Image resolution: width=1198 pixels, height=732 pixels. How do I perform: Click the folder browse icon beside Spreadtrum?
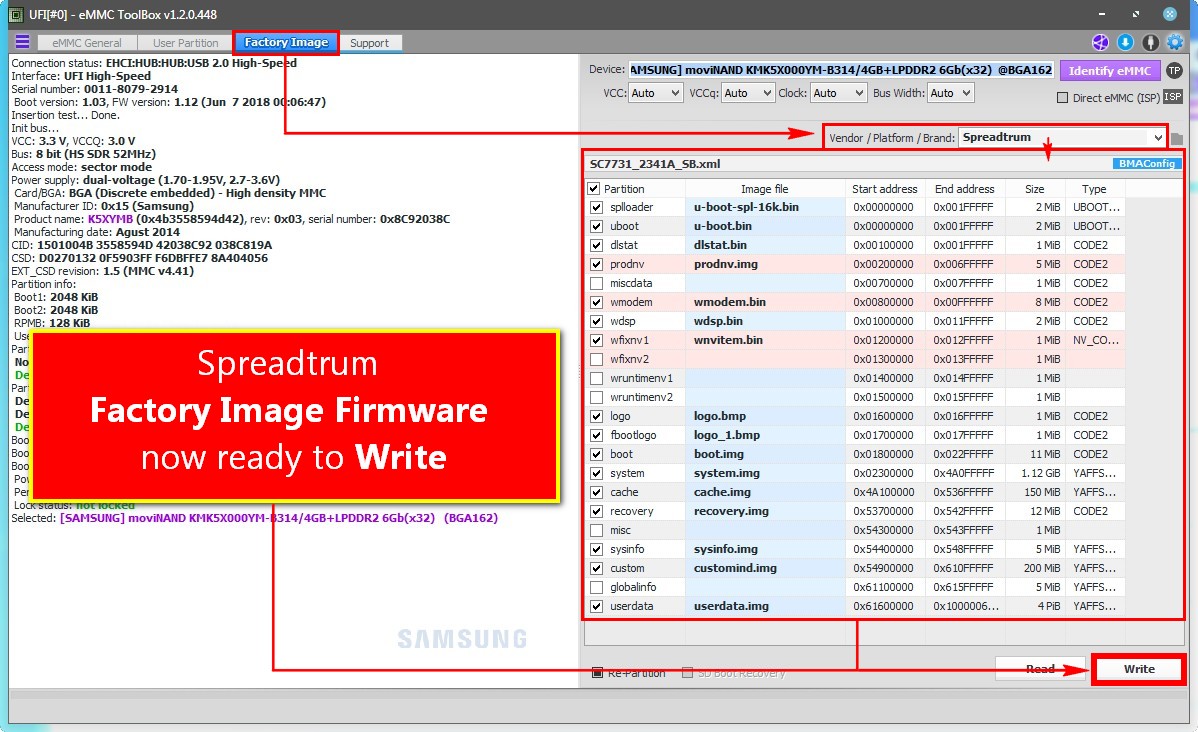[x=1177, y=138]
